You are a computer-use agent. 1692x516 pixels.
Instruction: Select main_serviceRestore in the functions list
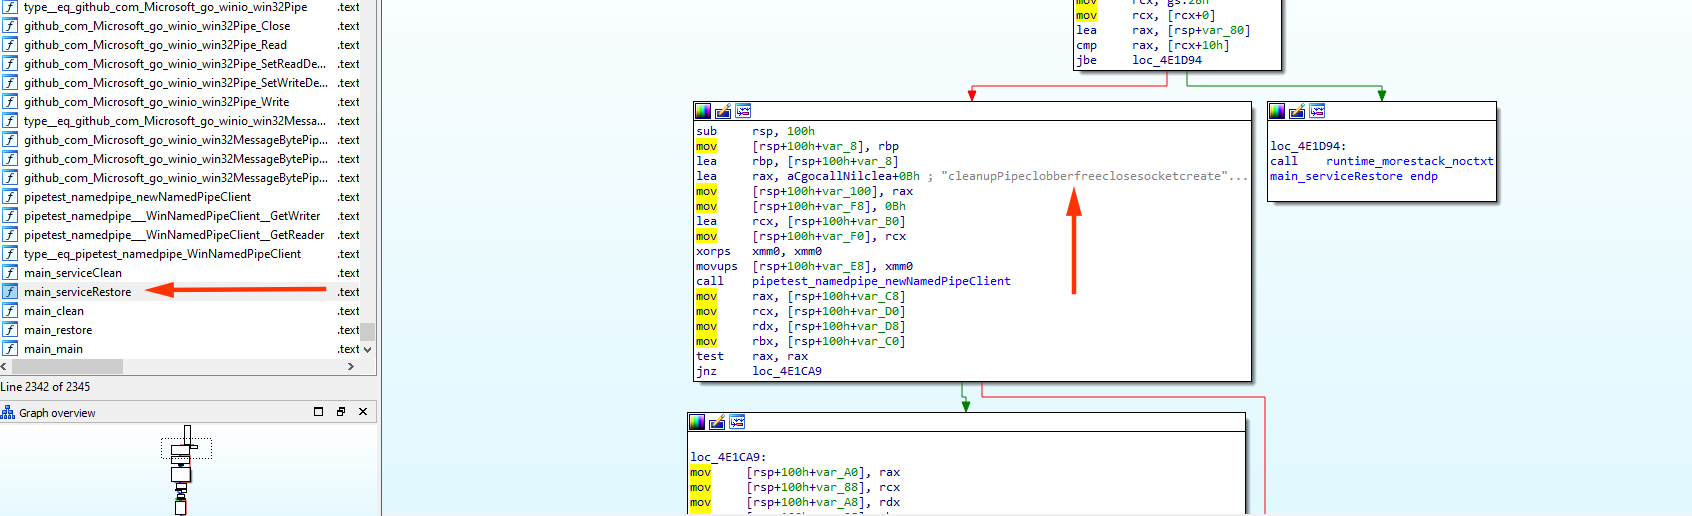[77, 292]
